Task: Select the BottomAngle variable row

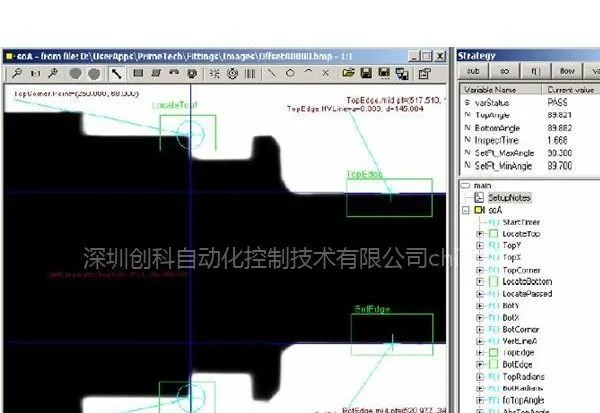Action: click(530, 128)
